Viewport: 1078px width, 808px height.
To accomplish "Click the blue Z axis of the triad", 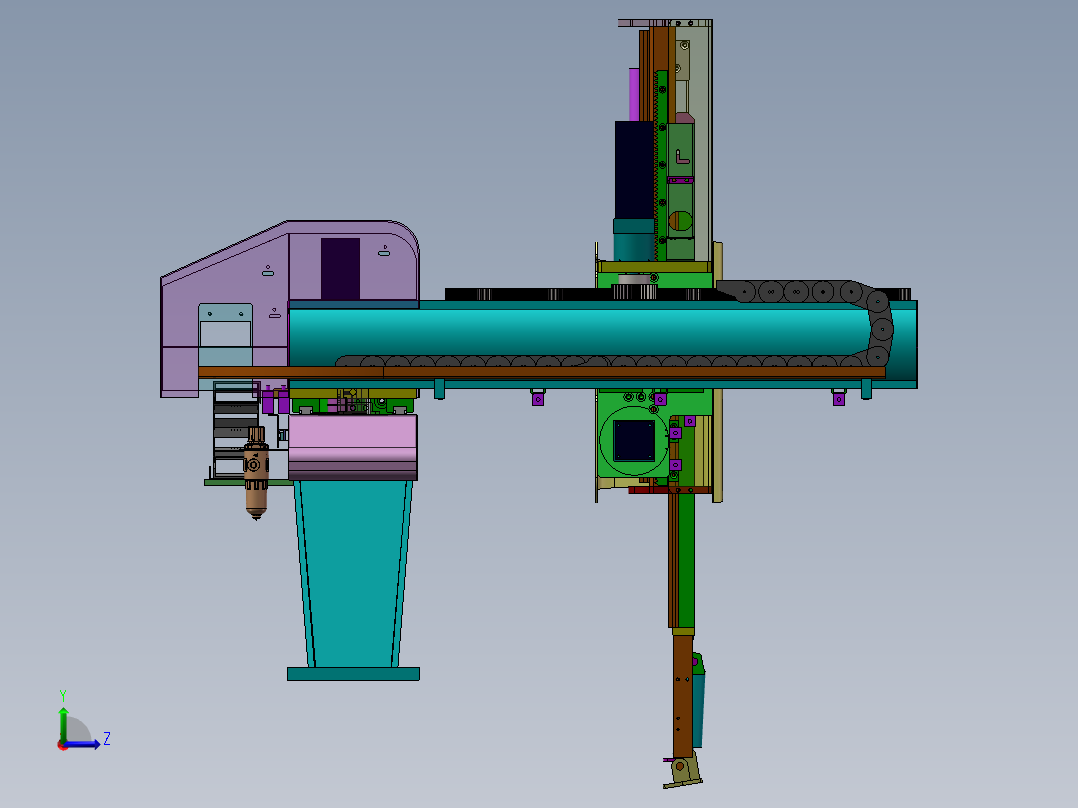I will (84, 744).
